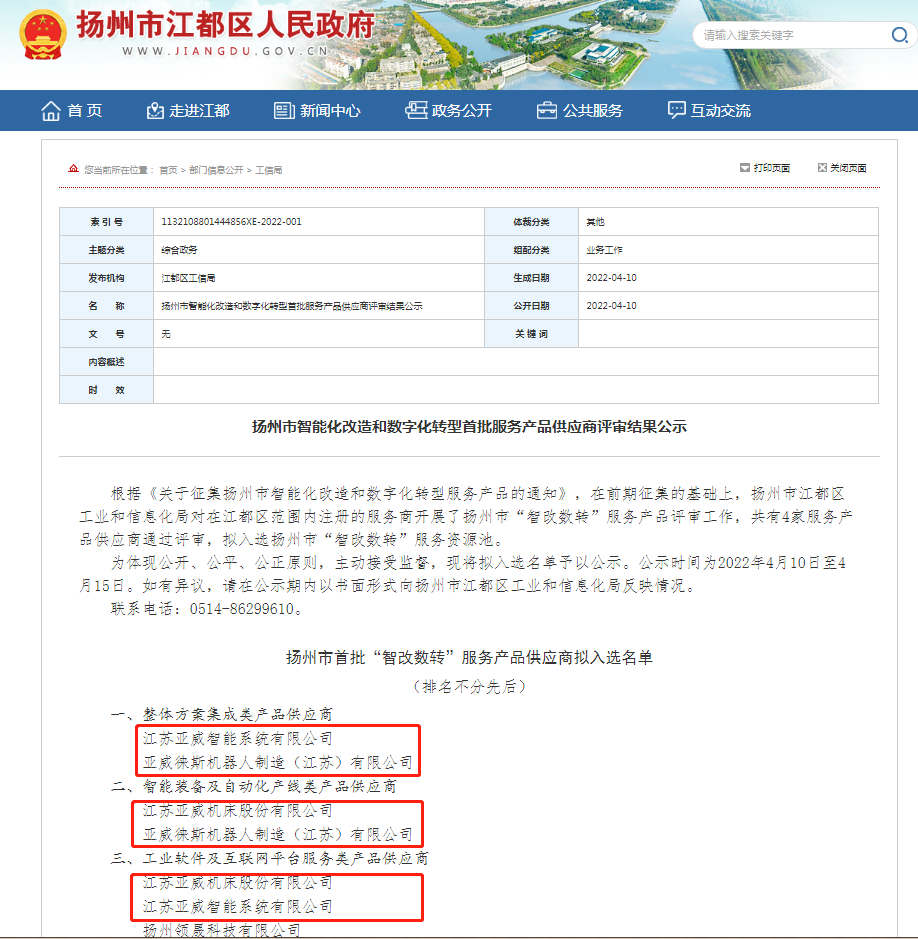This screenshot has width=918, height=939.
Task: Click the national emblem logo
Action: pyautogui.click(x=42, y=35)
